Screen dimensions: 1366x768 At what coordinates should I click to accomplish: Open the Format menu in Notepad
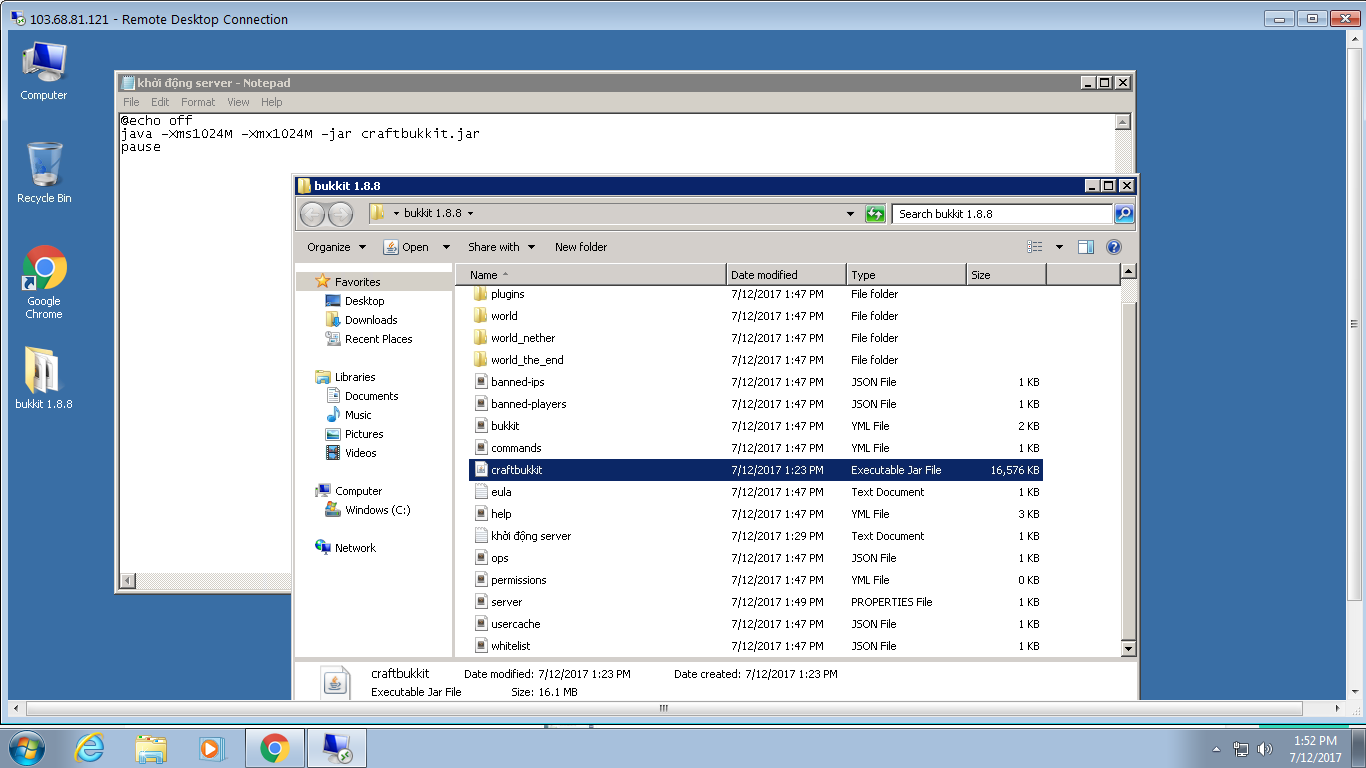198,102
